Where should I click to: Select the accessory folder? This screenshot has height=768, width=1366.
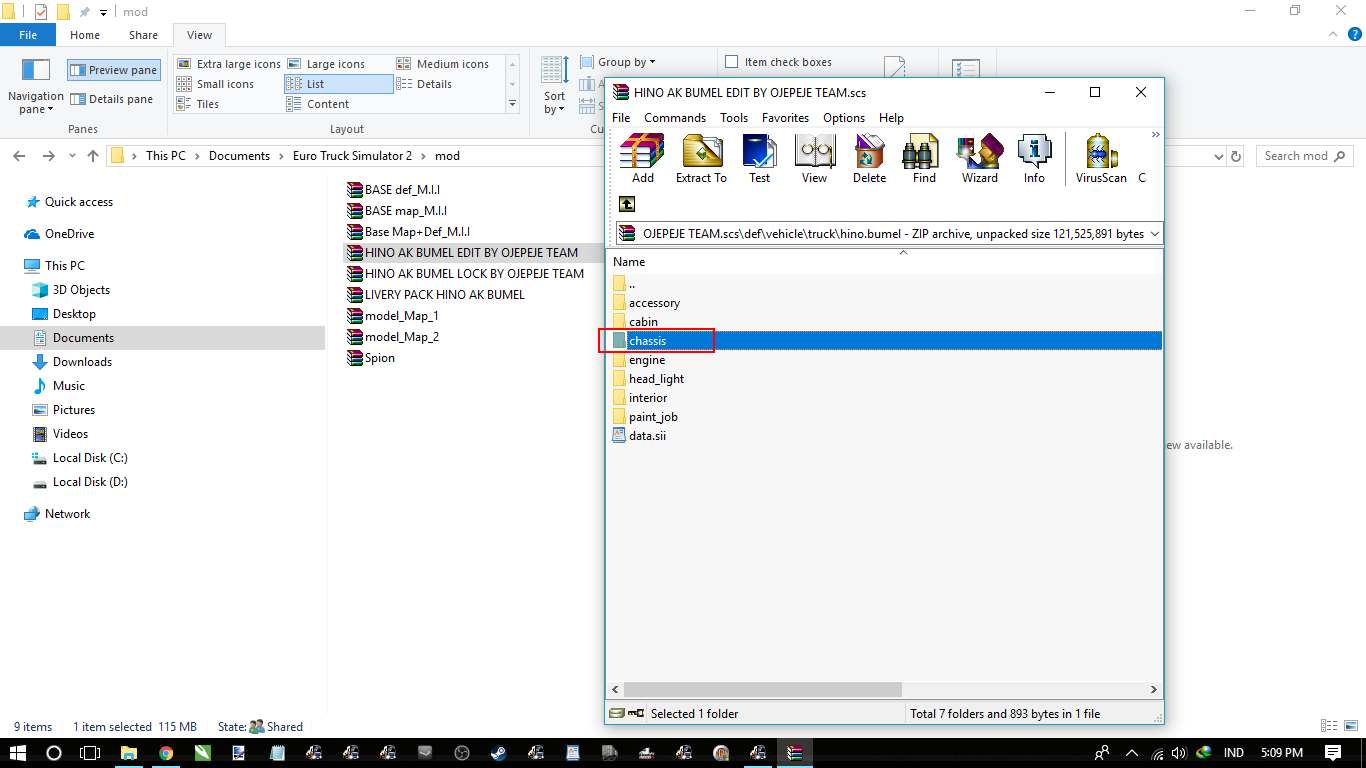(x=654, y=303)
